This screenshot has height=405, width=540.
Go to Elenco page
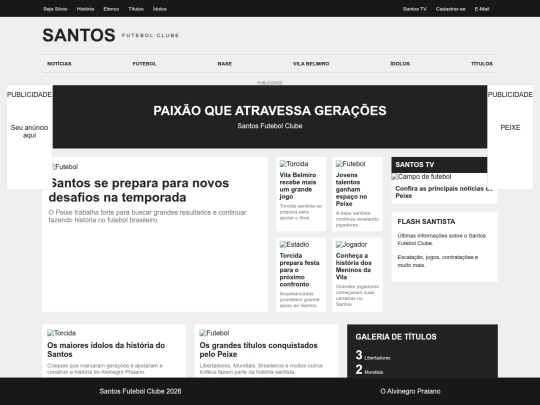tap(111, 9)
